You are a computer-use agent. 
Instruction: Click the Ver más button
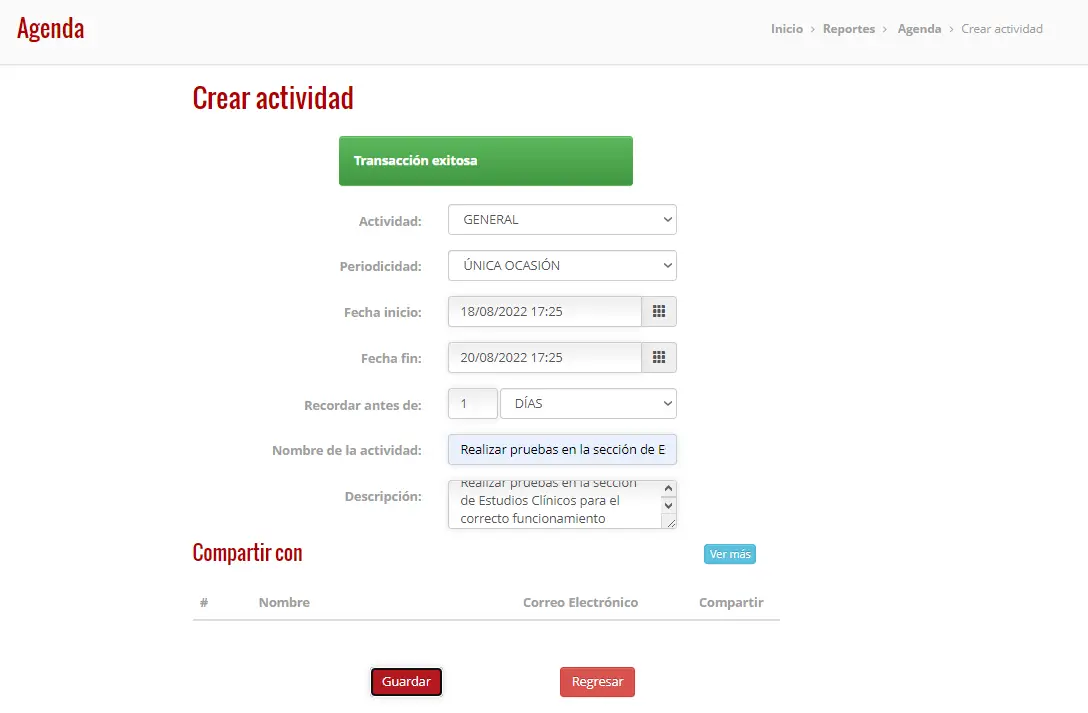(729, 554)
